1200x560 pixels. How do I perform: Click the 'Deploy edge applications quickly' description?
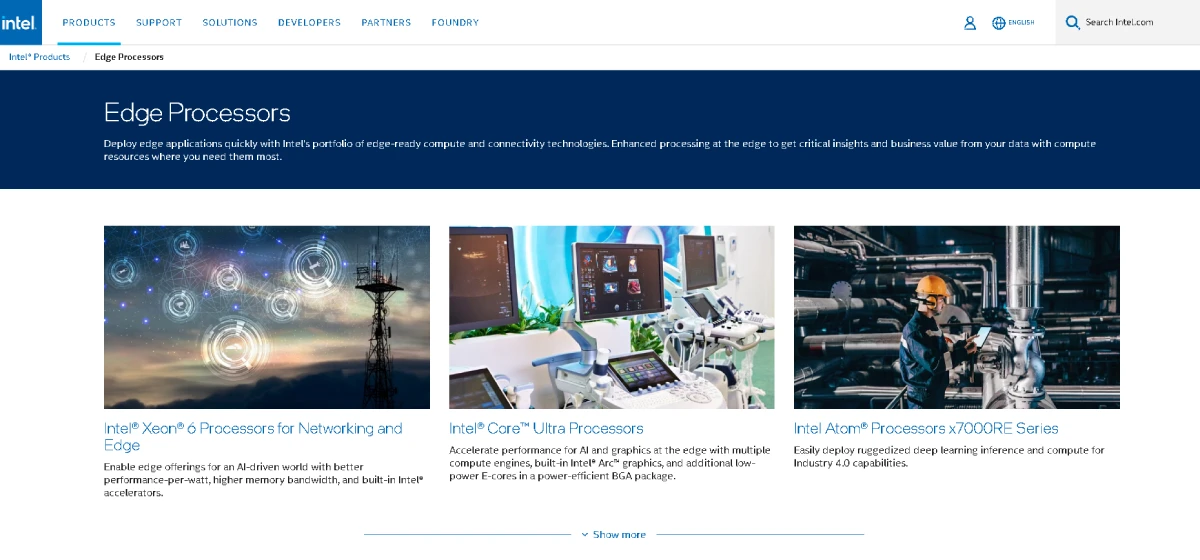pos(600,150)
